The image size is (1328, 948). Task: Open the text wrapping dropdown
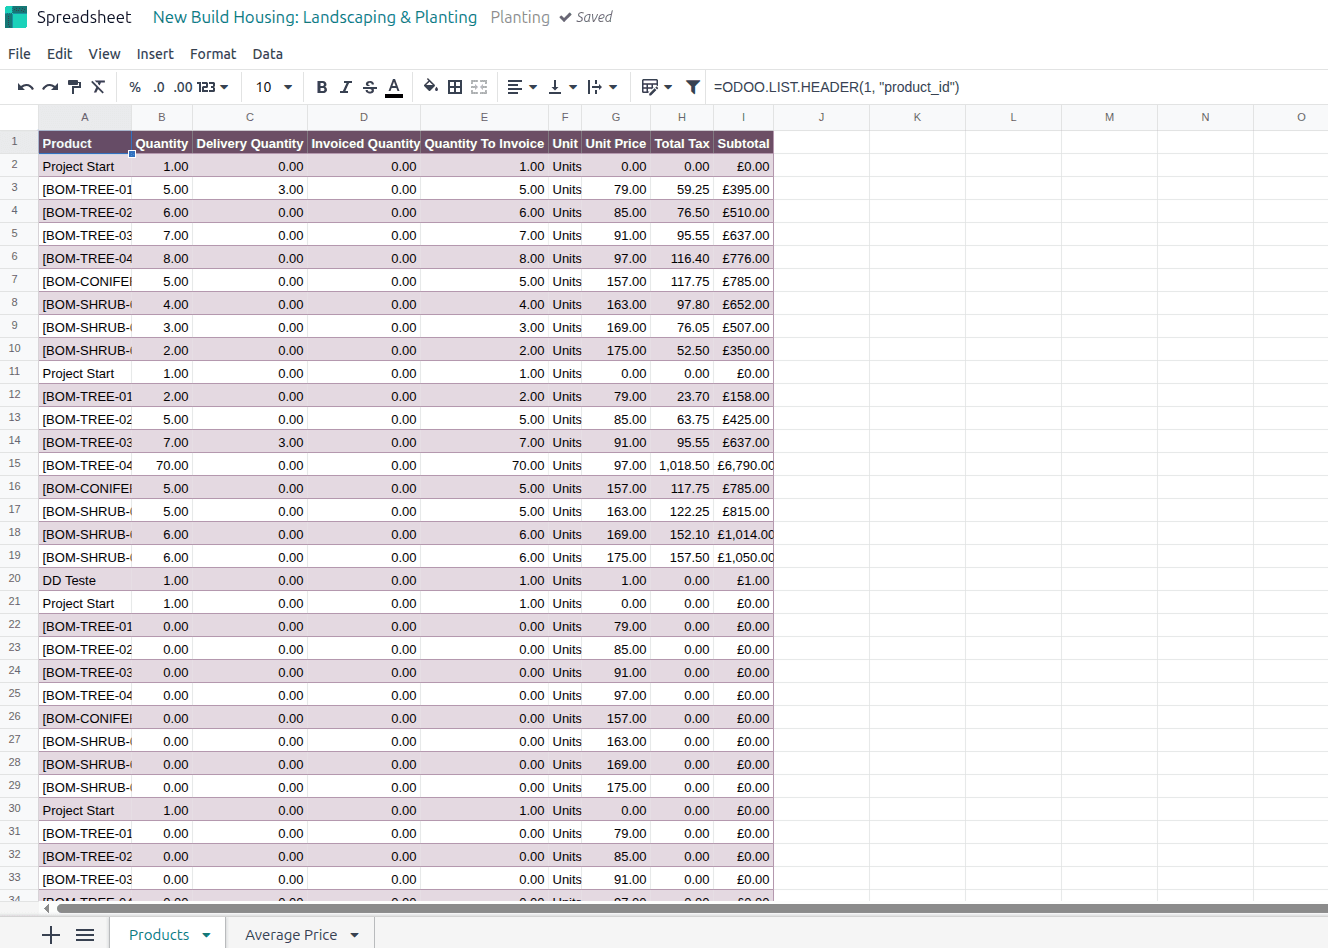point(602,87)
